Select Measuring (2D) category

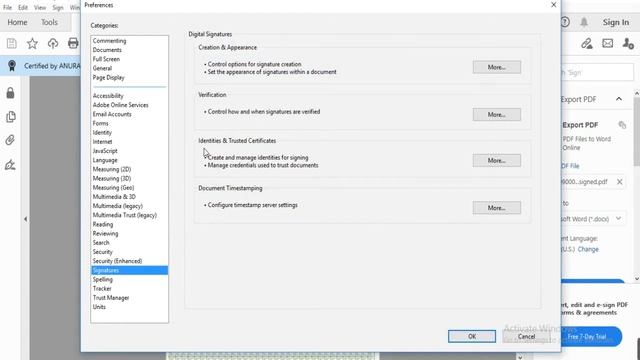[x=112, y=169]
